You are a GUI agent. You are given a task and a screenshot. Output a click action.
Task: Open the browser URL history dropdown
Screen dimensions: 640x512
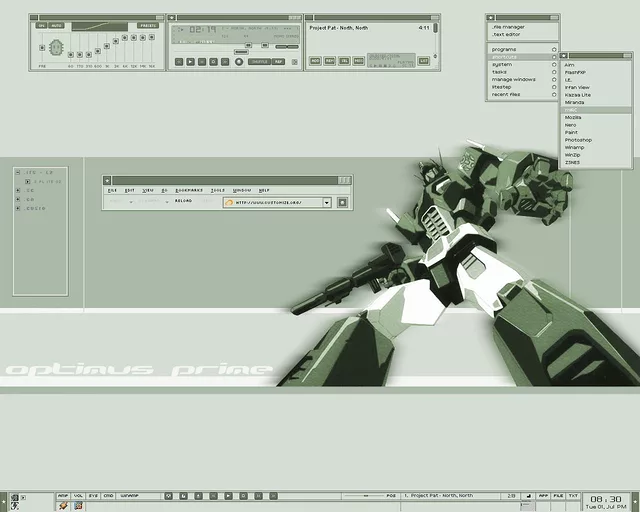pyautogui.click(x=327, y=203)
